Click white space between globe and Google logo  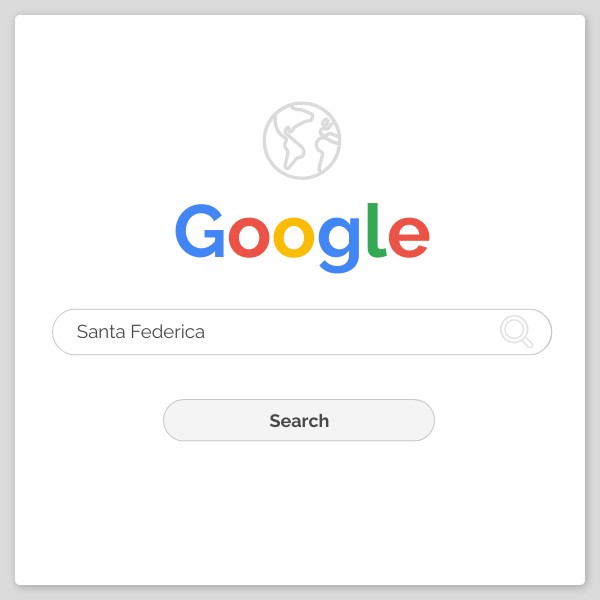pos(302,191)
